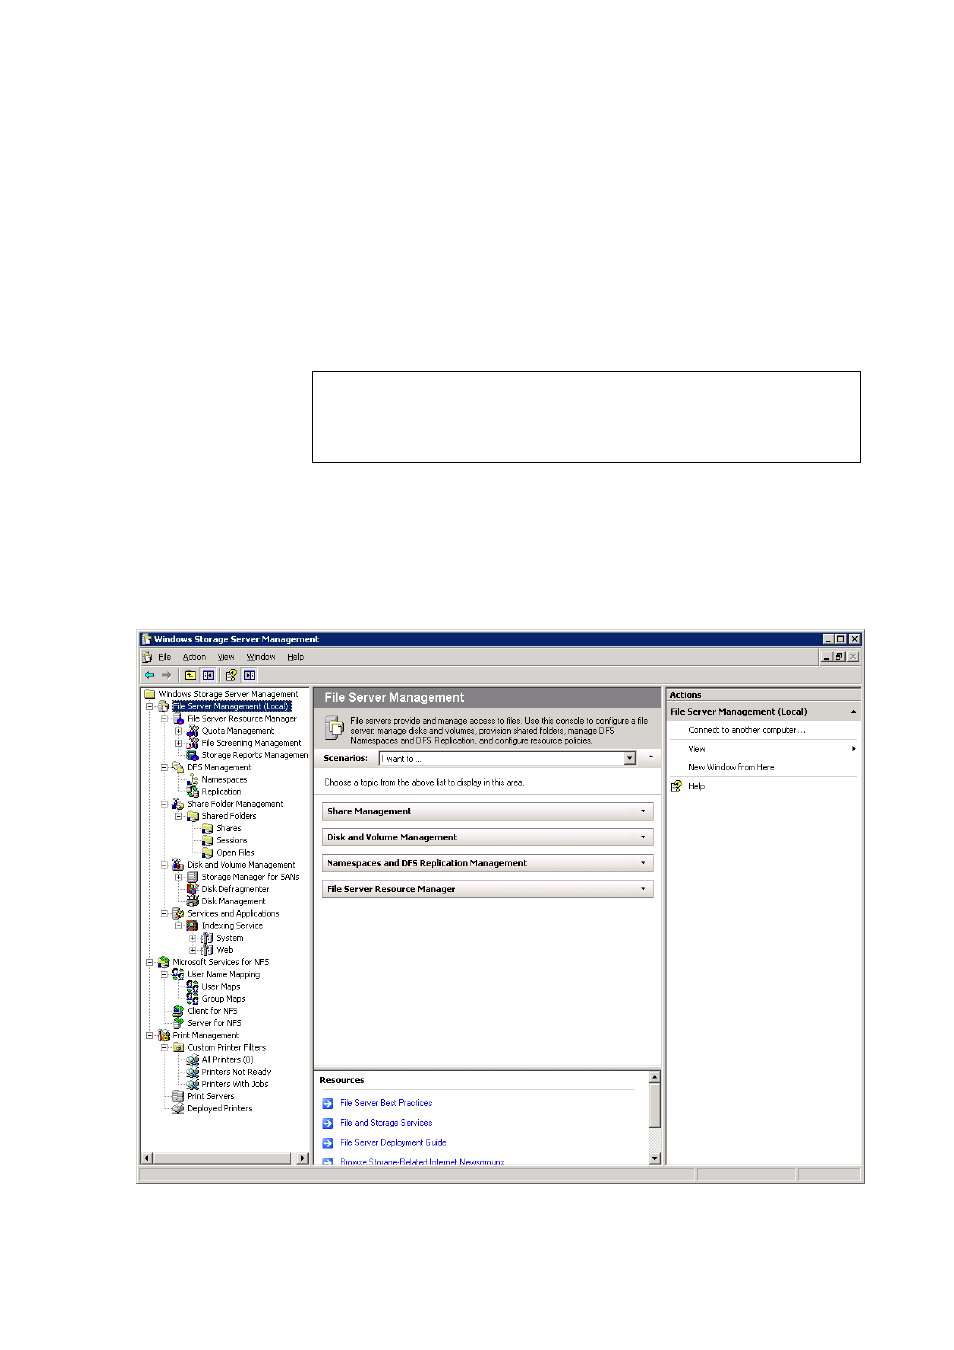Click the Shares folder icon
This screenshot has height=1350, width=954.
point(207,828)
